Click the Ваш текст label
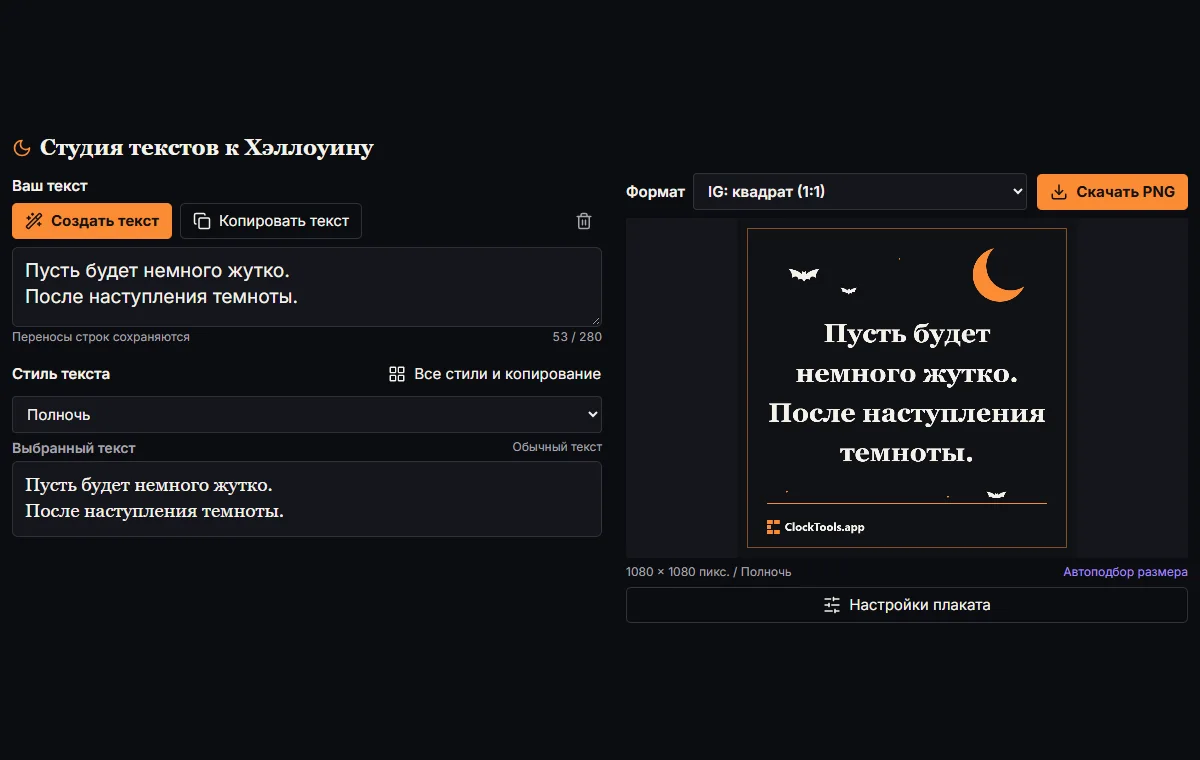The width and height of the screenshot is (1200, 760). 50,186
